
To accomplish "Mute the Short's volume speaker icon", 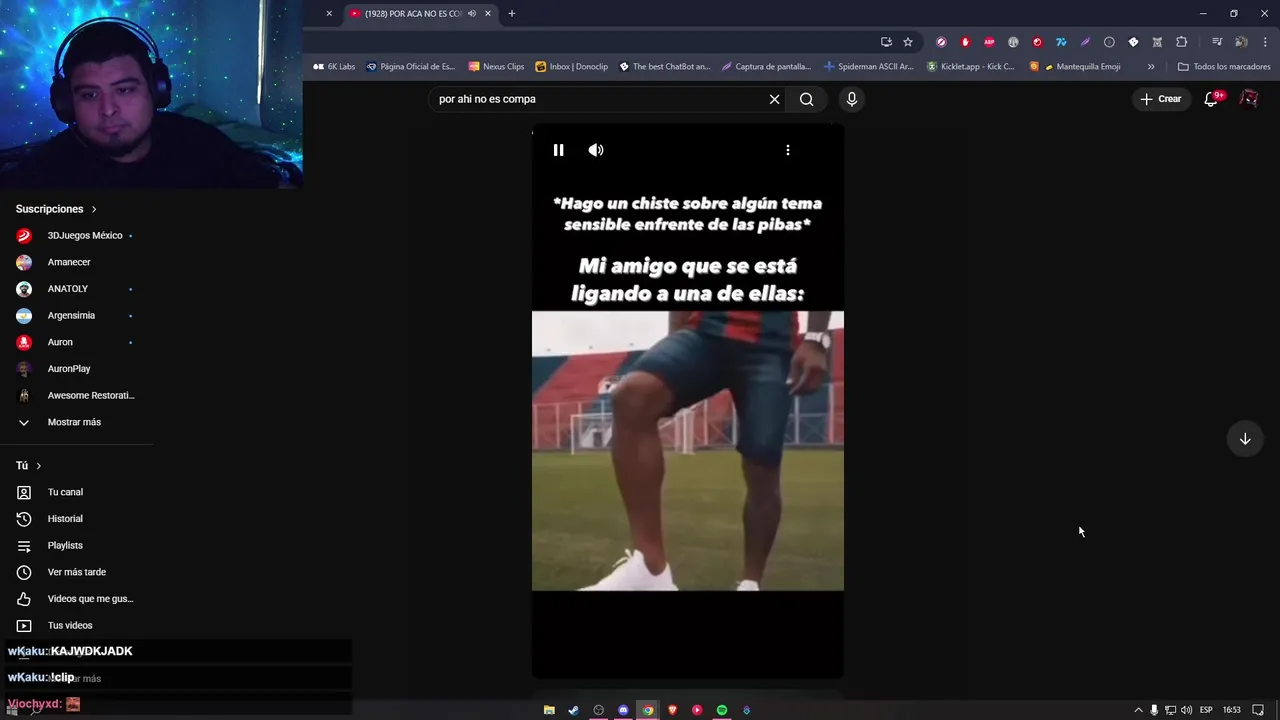I will tap(596, 150).
